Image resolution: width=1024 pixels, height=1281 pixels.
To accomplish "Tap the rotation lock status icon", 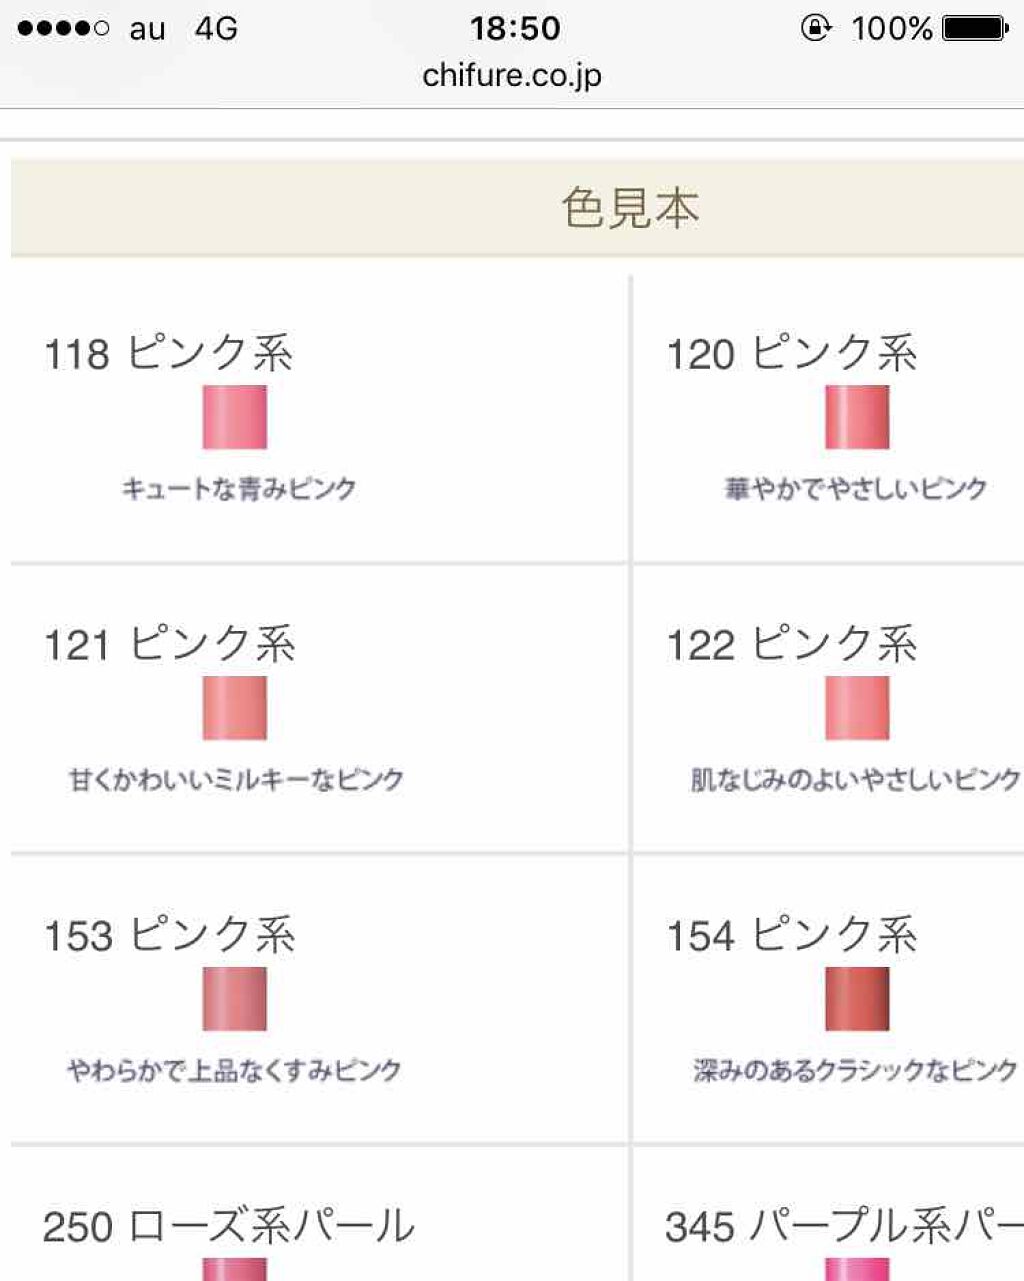I will (x=816, y=28).
